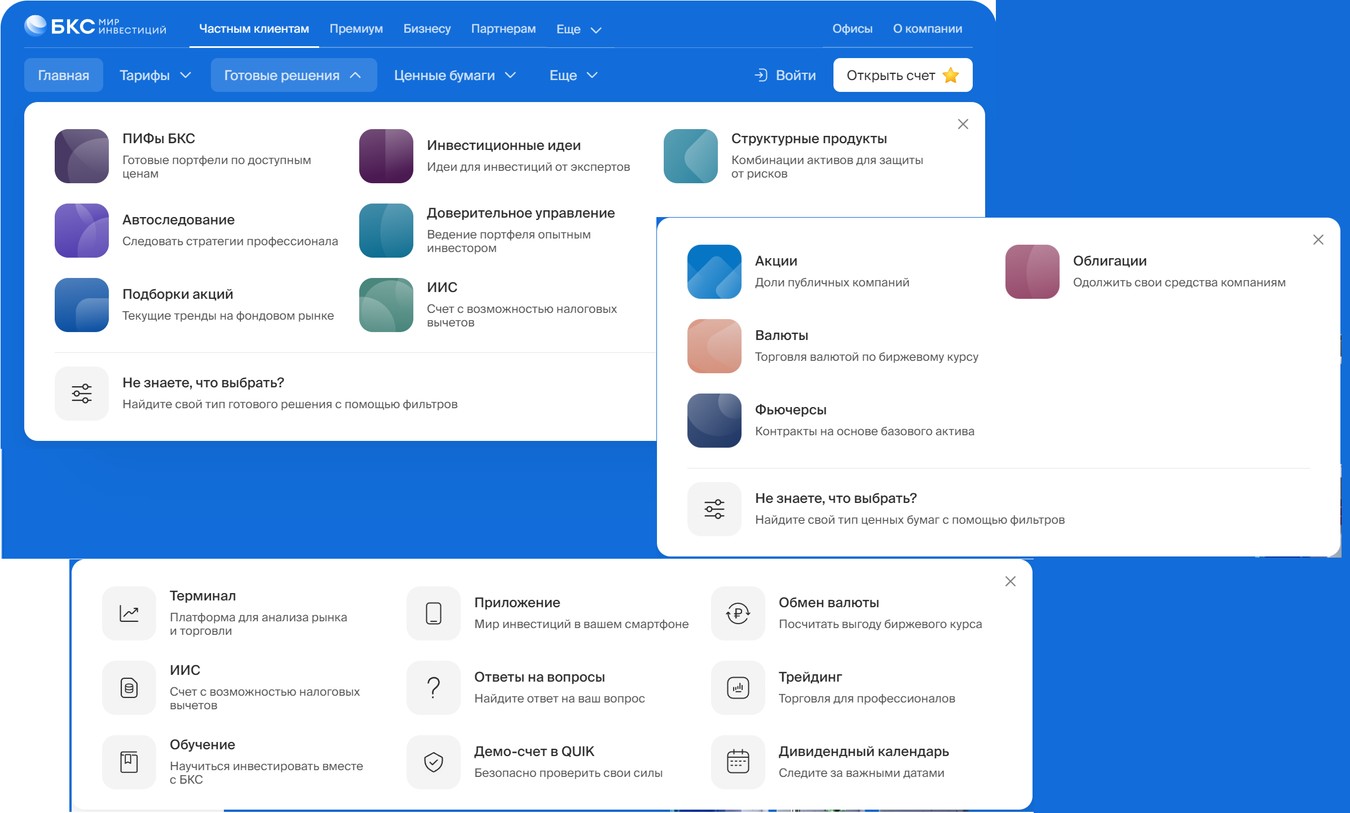Open the Офисы link
Viewport: 1350px width, 813px height.
click(852, 29)
